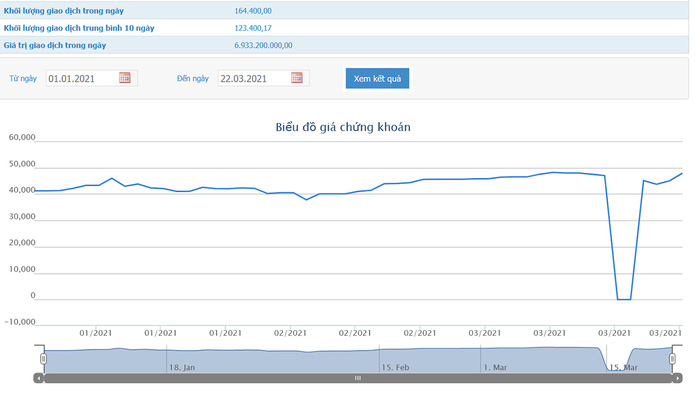
Task: Click the 18. Jan navigator marker
Action: pyautogui.click(x=181, y=367)
